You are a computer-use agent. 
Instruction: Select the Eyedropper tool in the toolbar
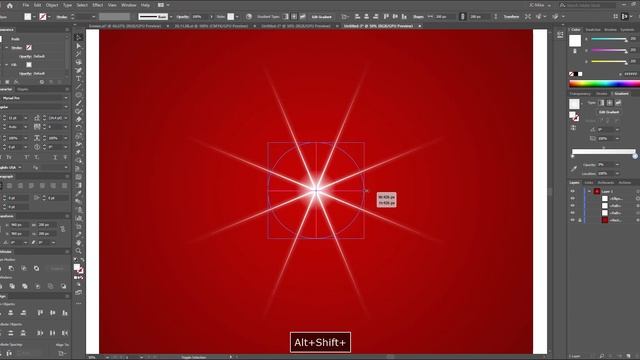(78, 193)
